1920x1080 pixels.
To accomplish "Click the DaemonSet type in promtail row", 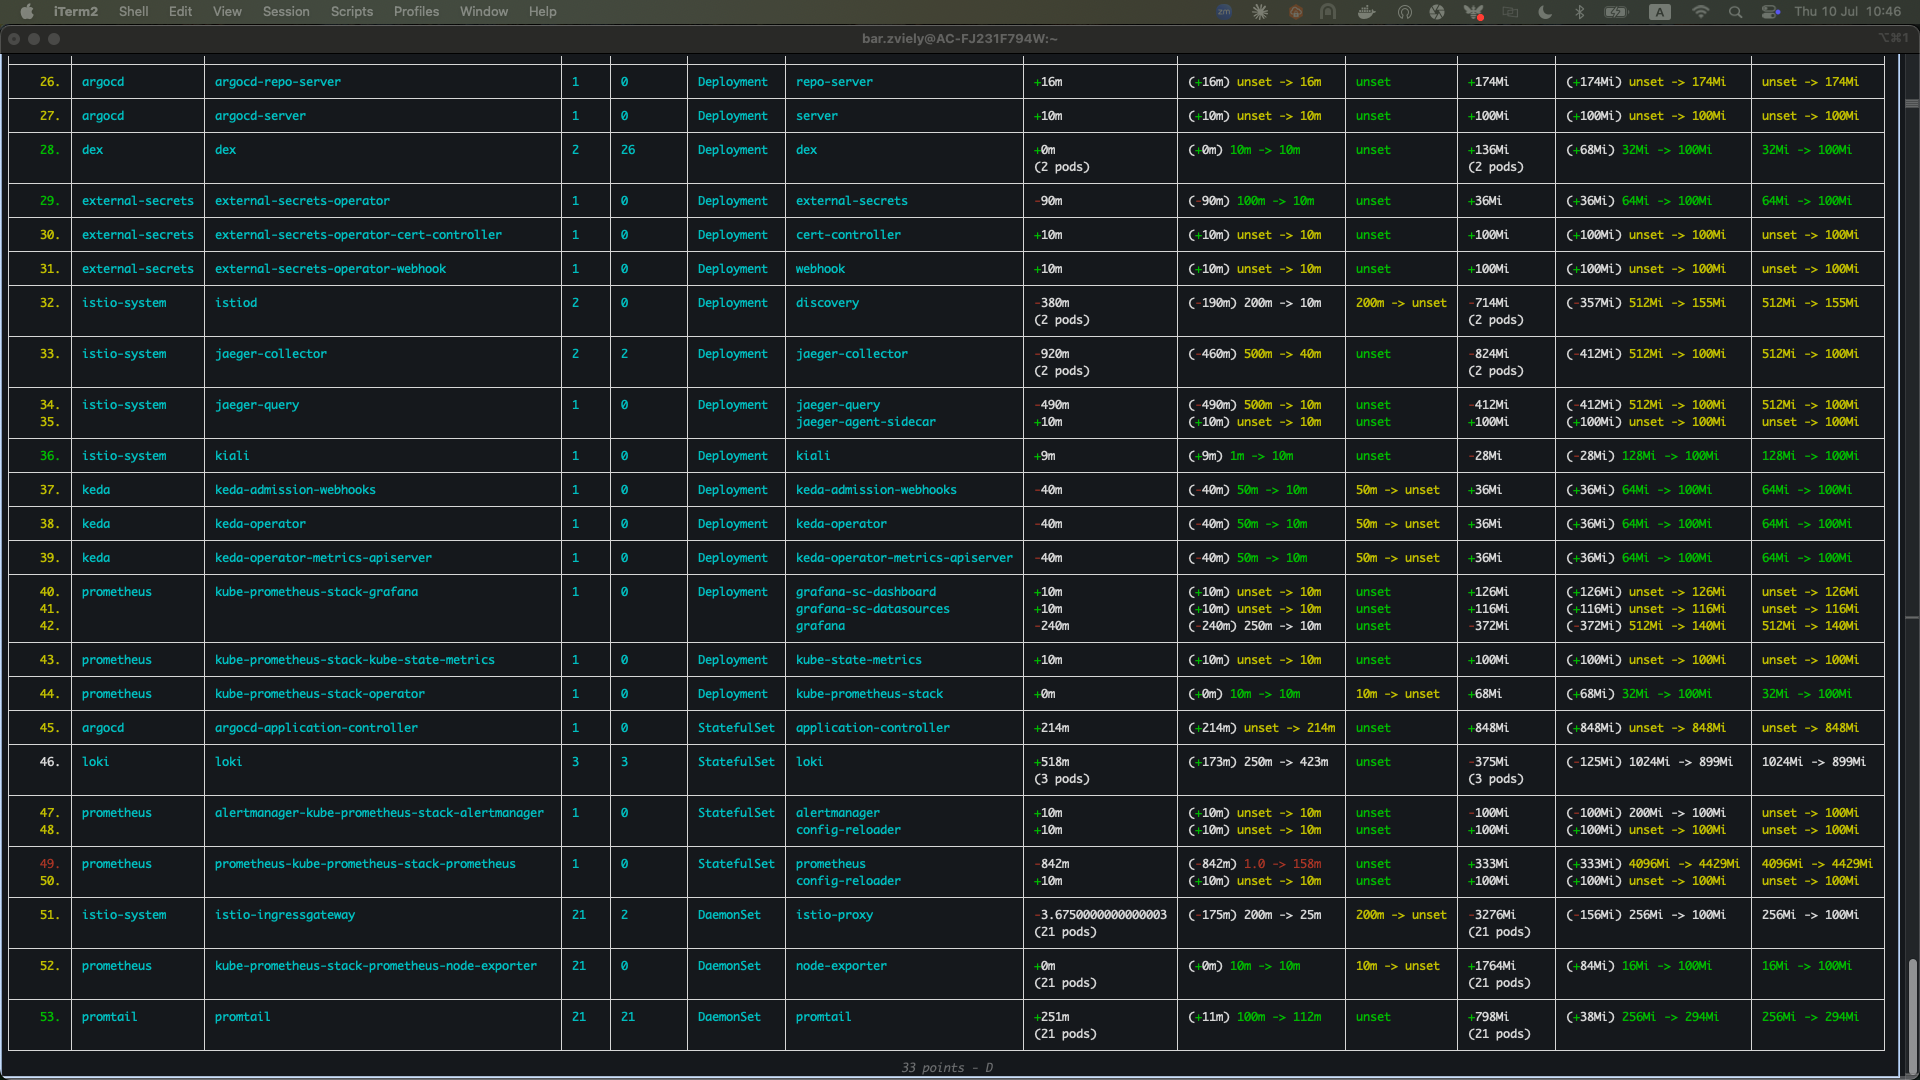I will click(729, 1017).
